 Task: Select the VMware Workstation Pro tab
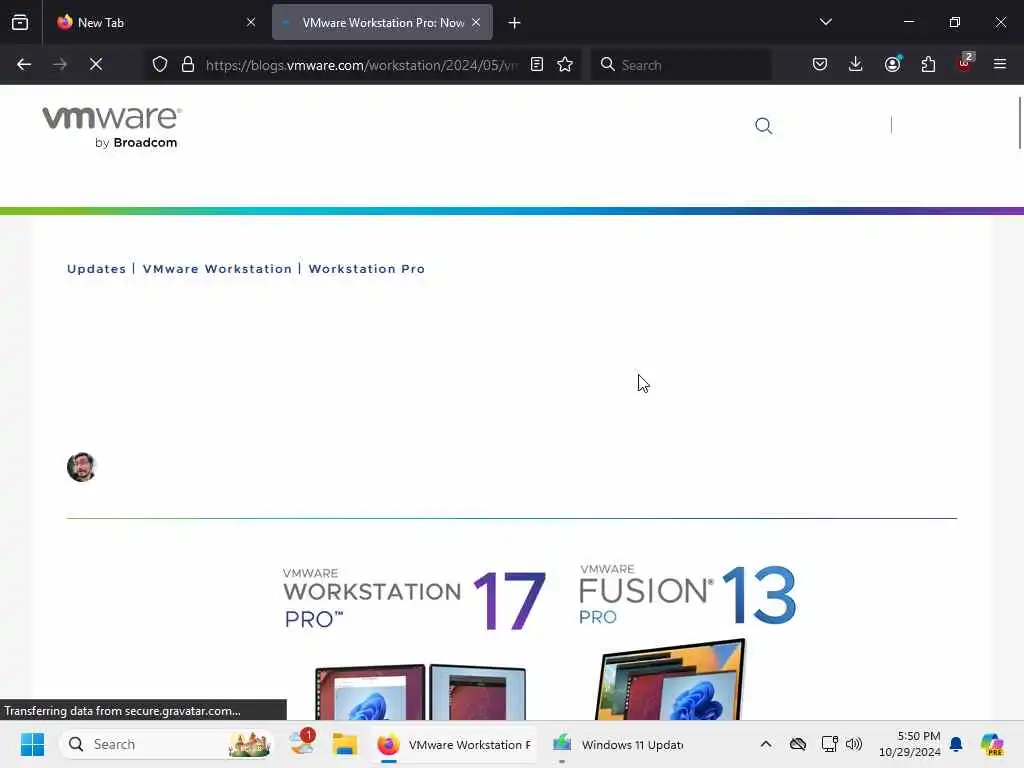(382, 23)
